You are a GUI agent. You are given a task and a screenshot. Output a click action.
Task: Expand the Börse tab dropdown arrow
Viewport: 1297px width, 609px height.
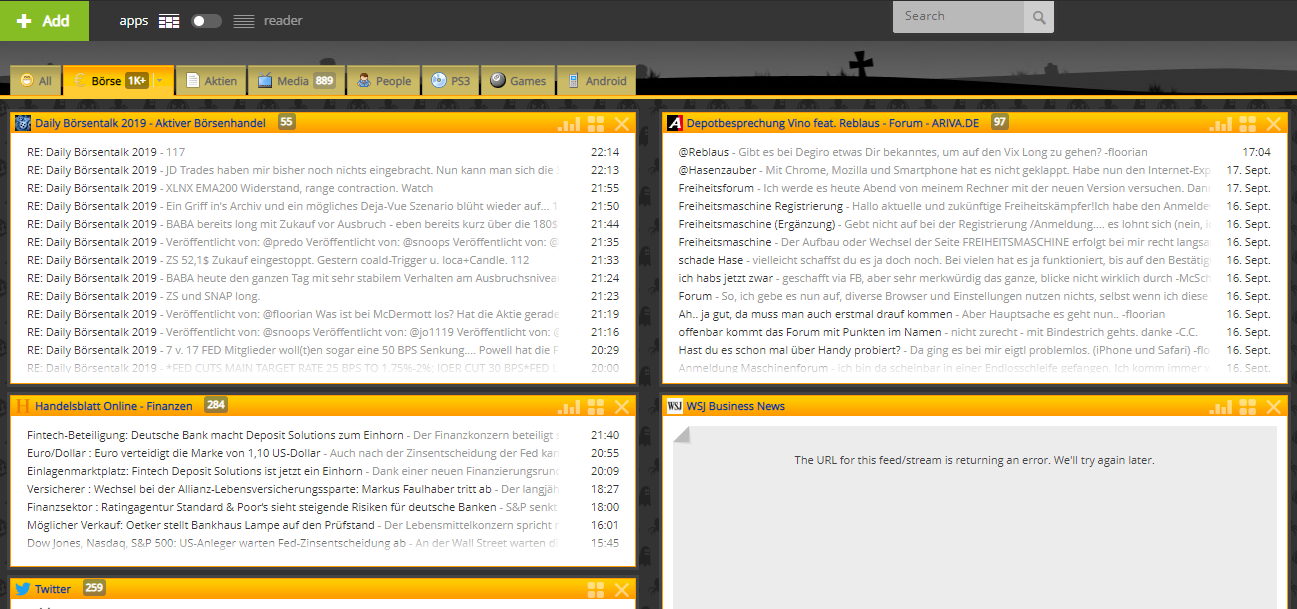pos(161,81)
